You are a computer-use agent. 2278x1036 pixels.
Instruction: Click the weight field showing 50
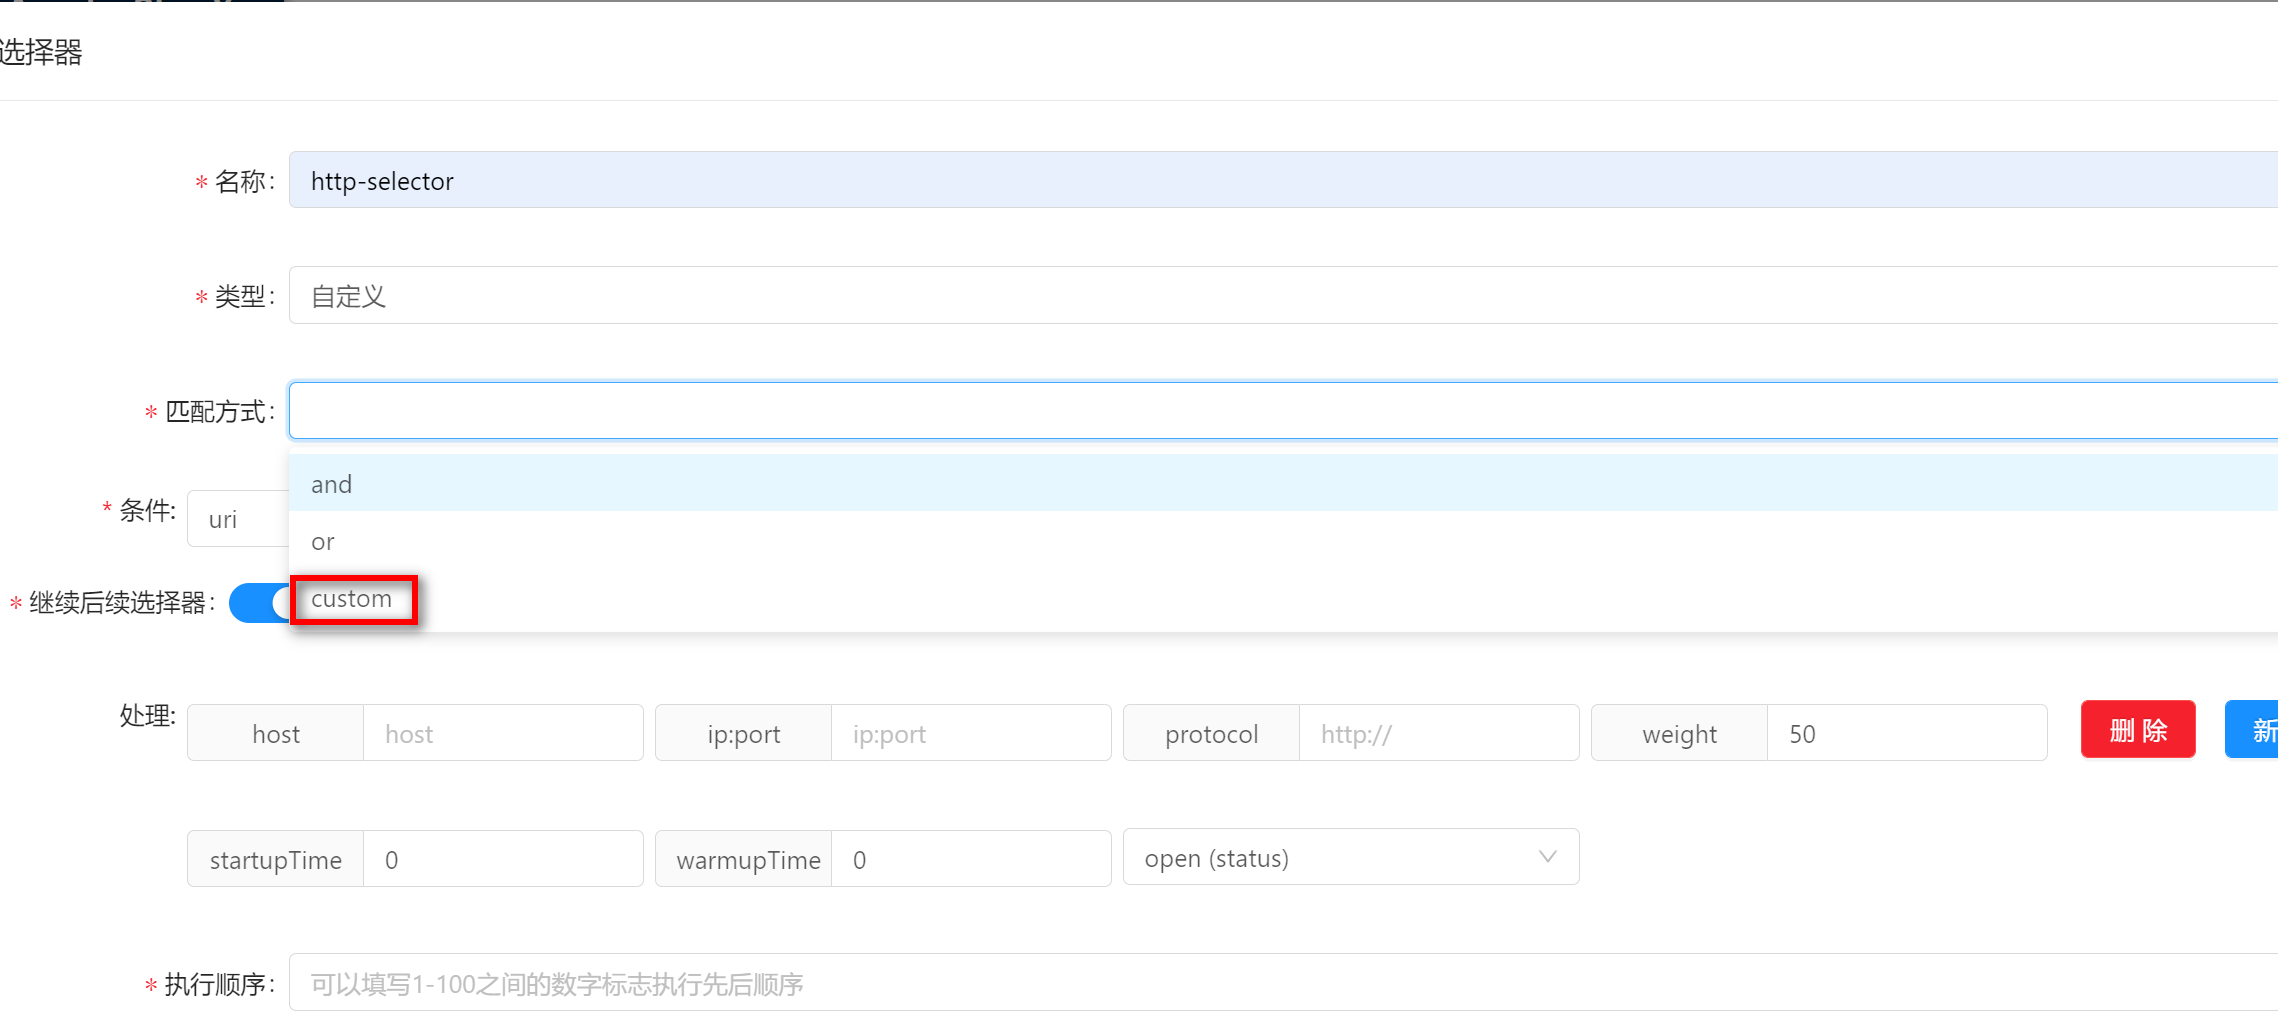[x=1906, y=734]
